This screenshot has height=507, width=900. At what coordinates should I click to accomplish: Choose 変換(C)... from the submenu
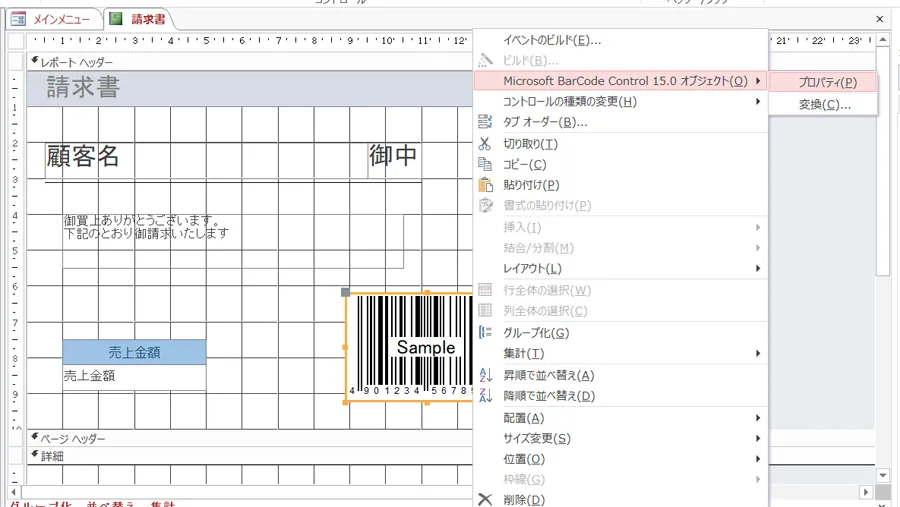824,104
